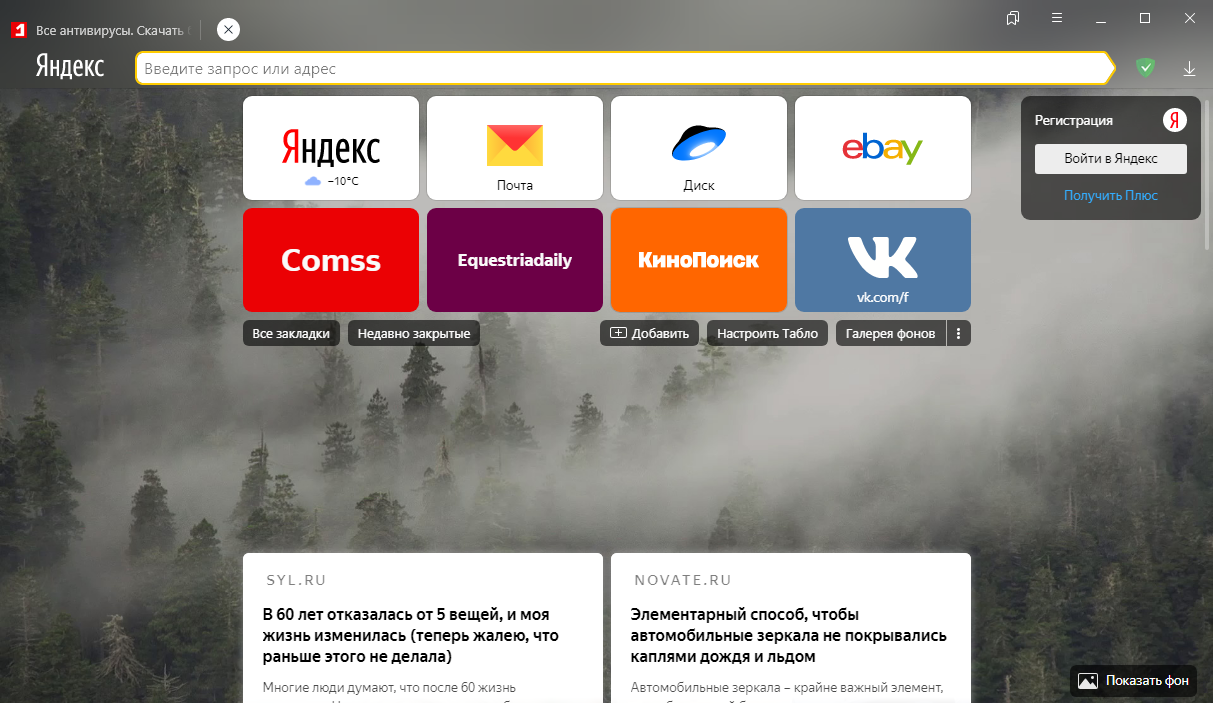Viewport: 1213px width, 703px height.
Task: Open the article about автомобильные зеркала
Action: 789,635
